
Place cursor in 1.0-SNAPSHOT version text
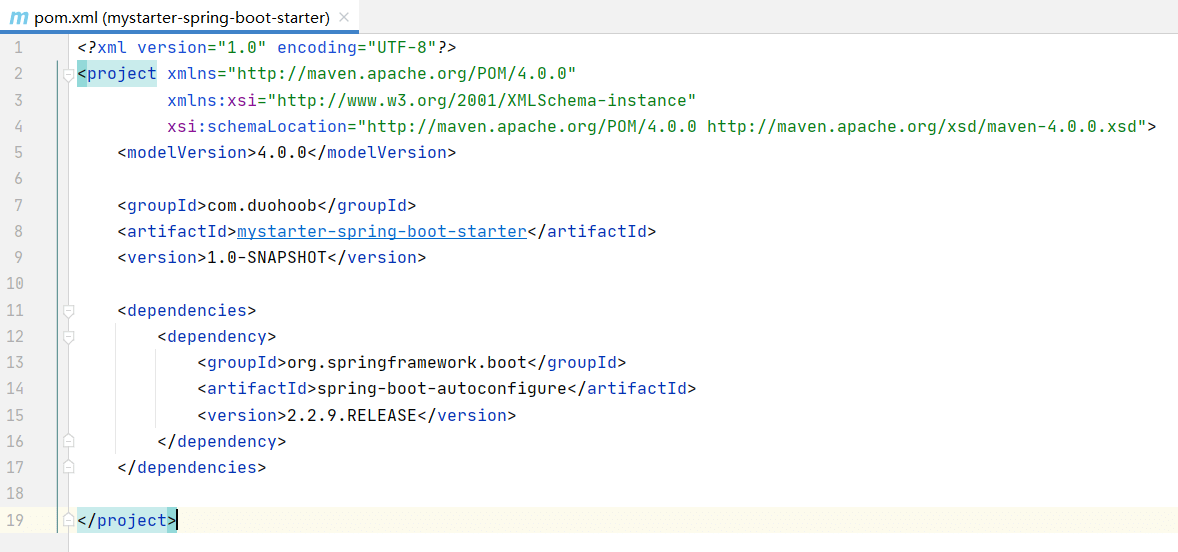266,257
